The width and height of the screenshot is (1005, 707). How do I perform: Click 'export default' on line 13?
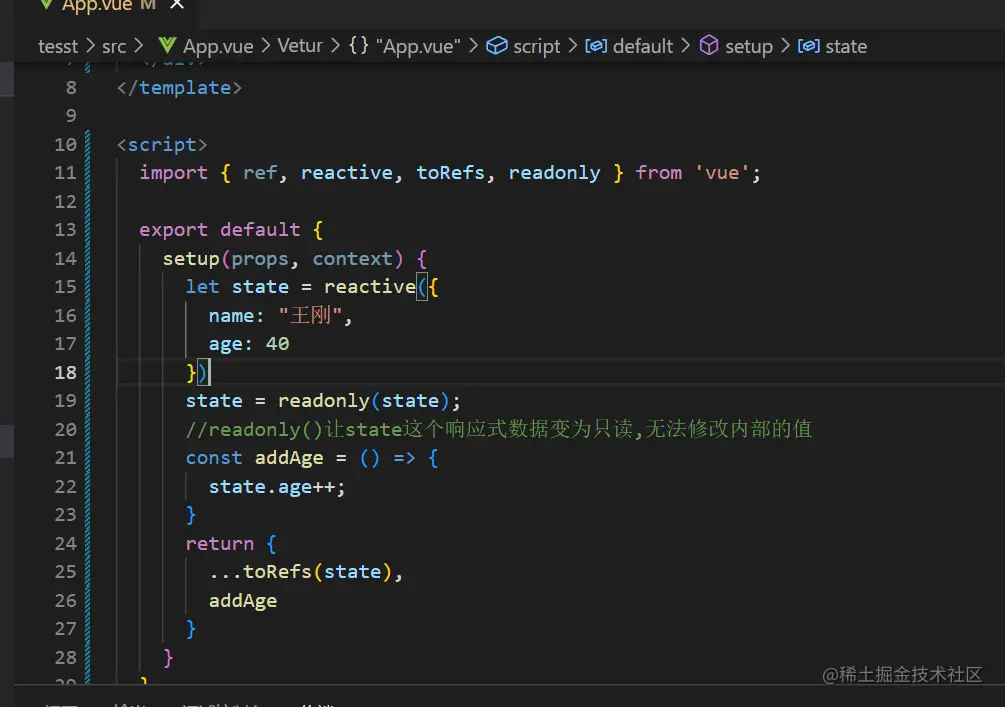220,230
